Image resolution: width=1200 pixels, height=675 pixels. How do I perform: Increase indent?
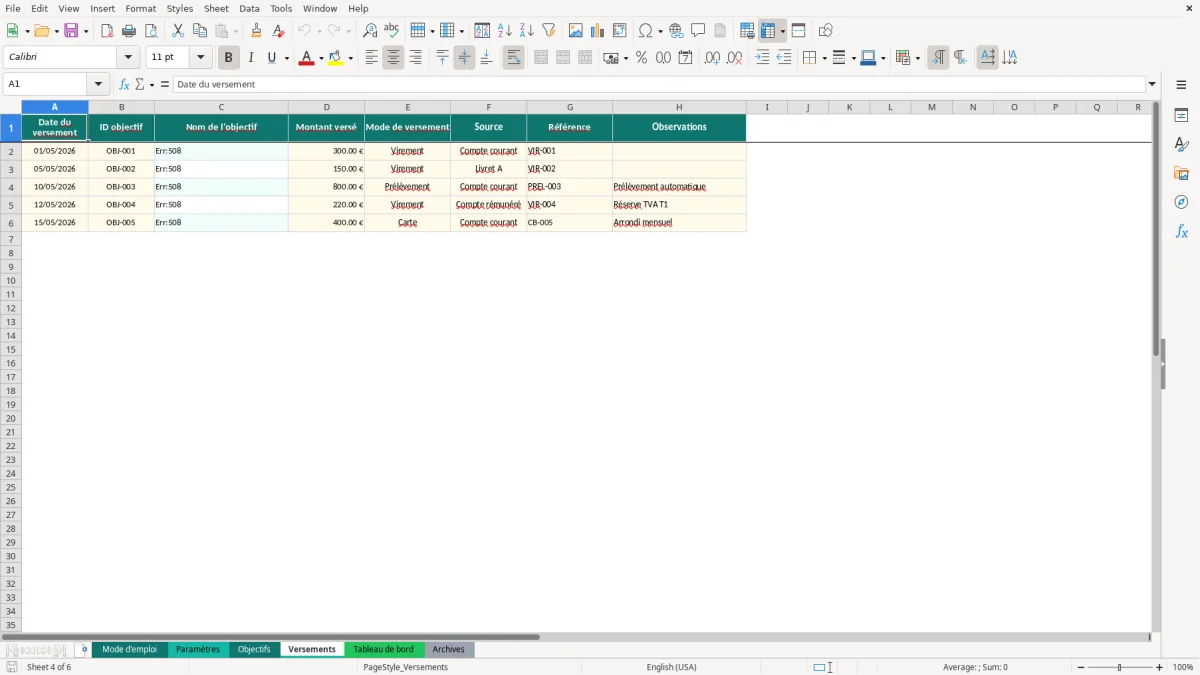(x=763, y=58)
